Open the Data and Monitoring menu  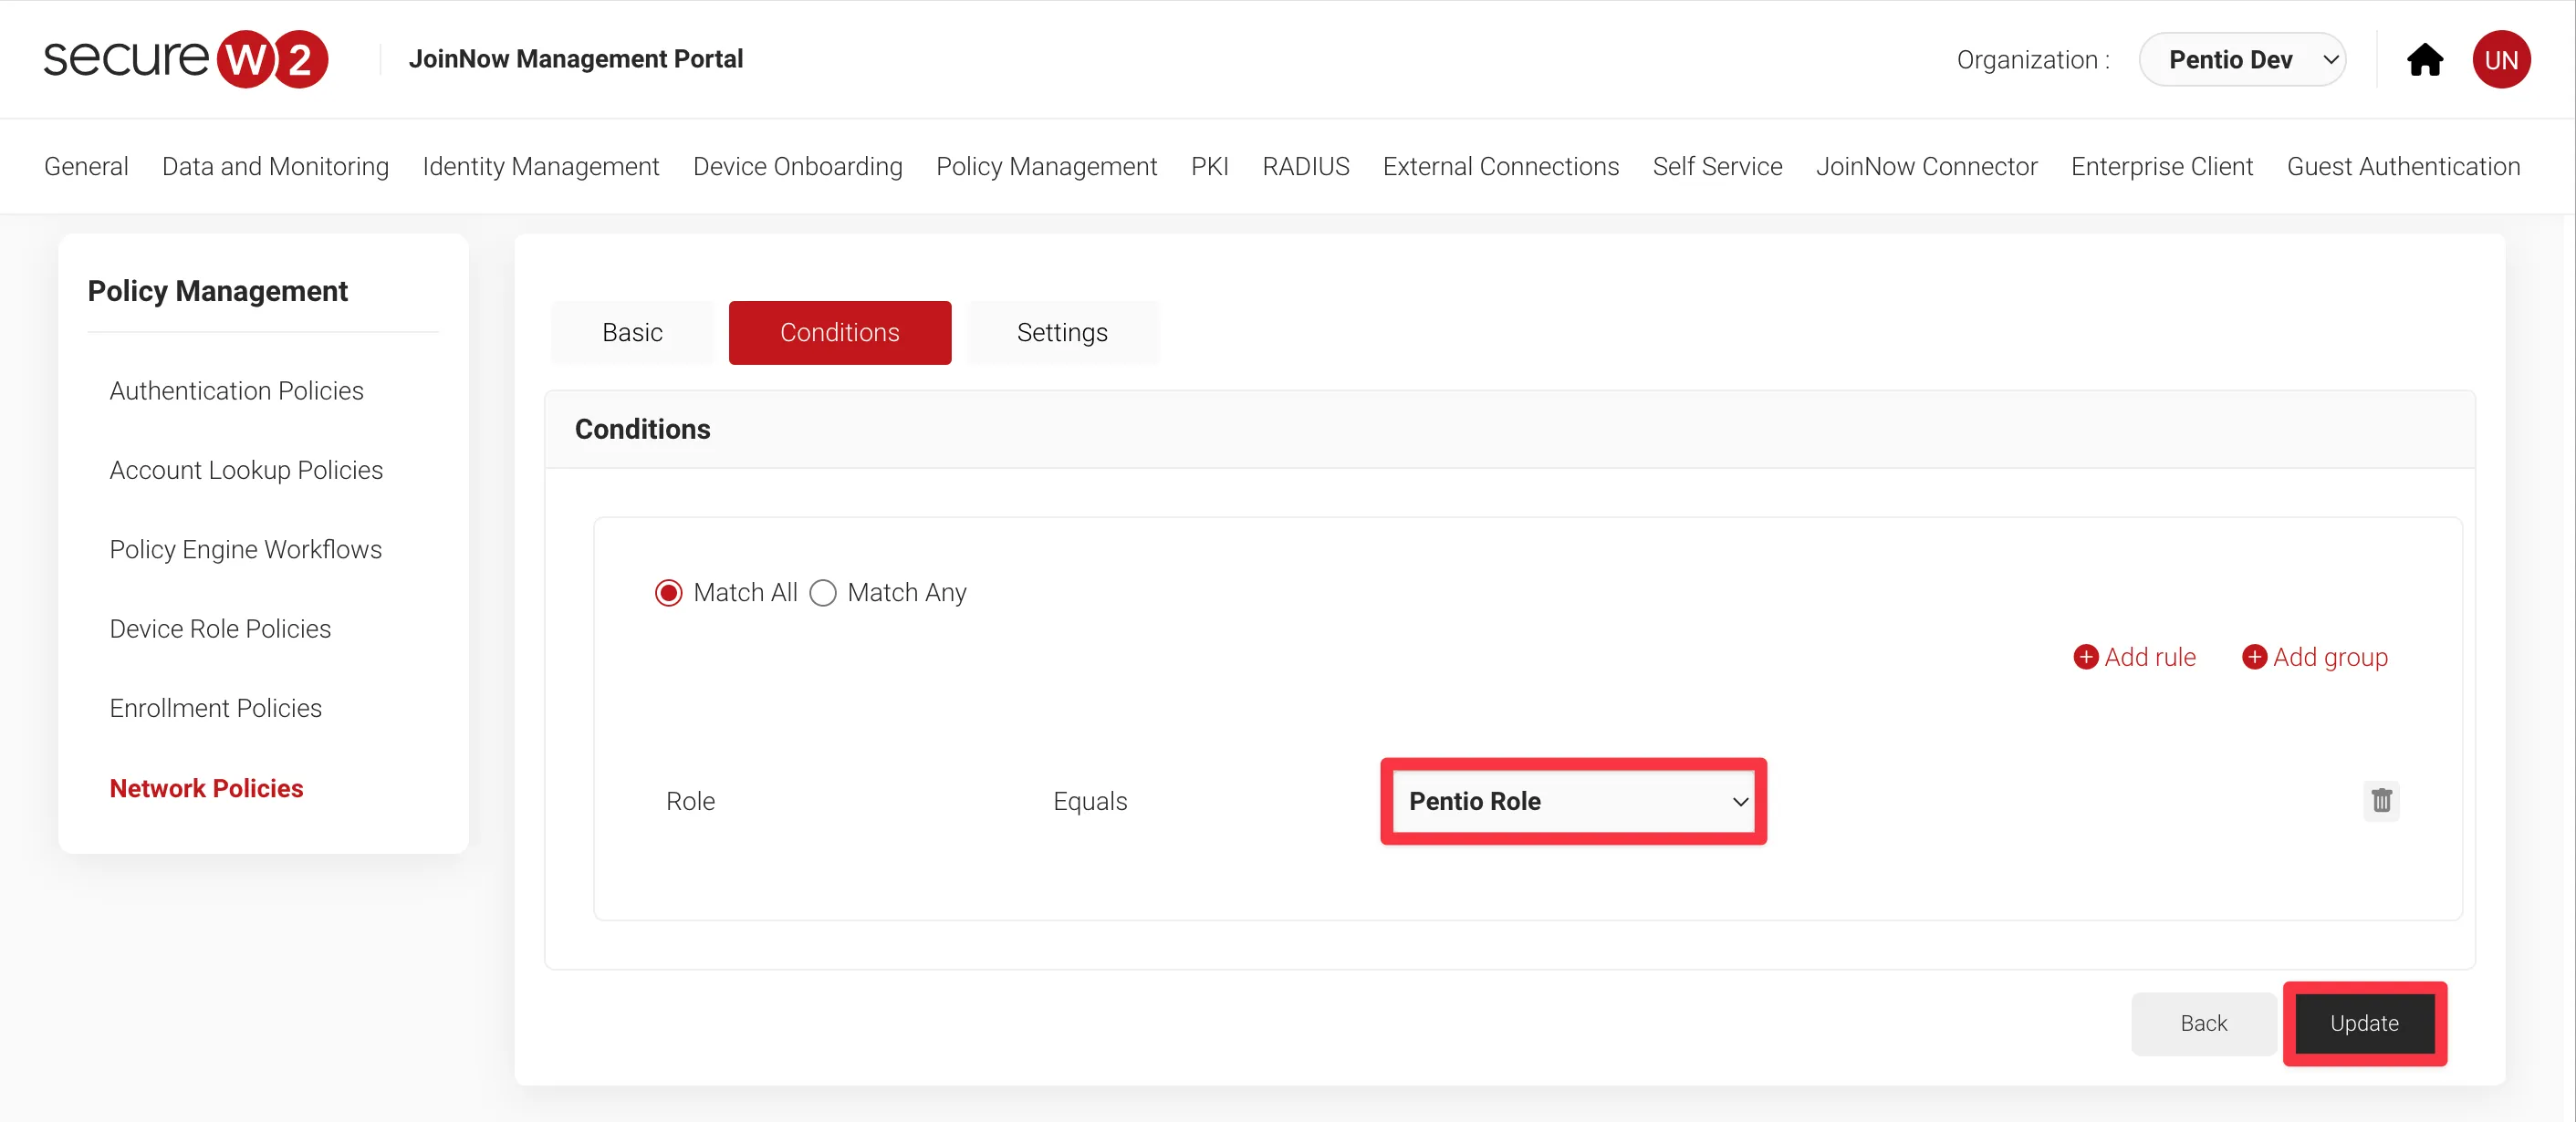(275, 167)
